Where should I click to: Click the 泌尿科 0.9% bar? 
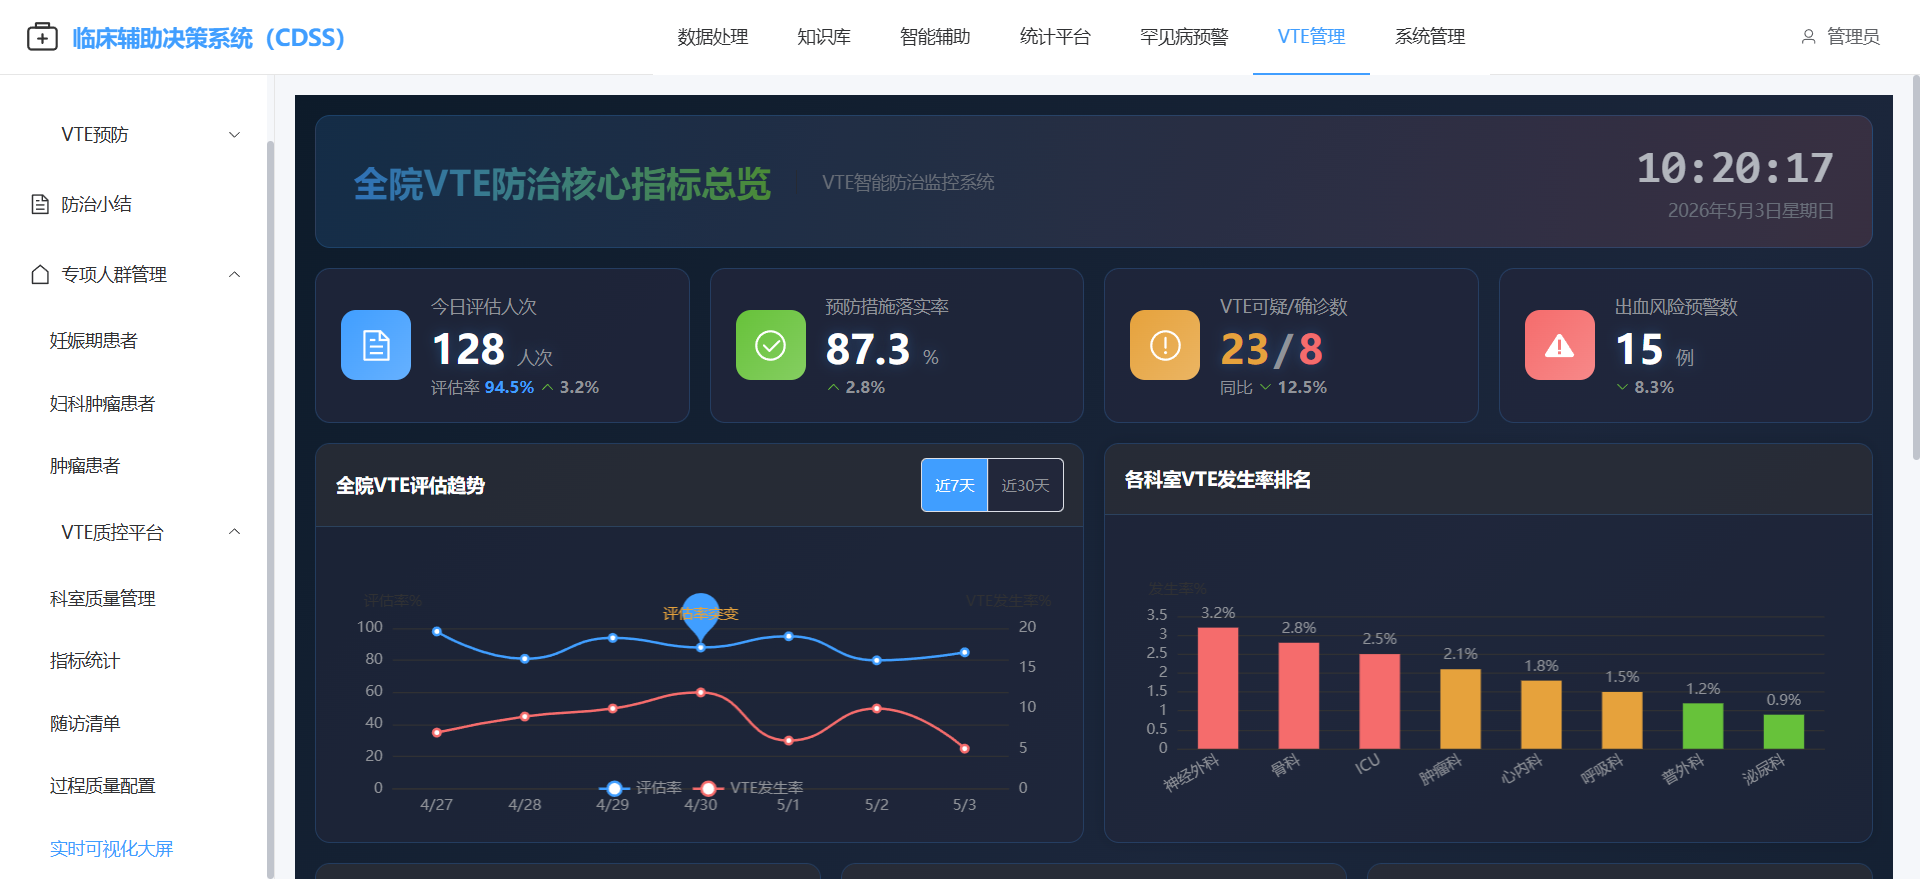pyautogui.click(x=1784, y=732)
